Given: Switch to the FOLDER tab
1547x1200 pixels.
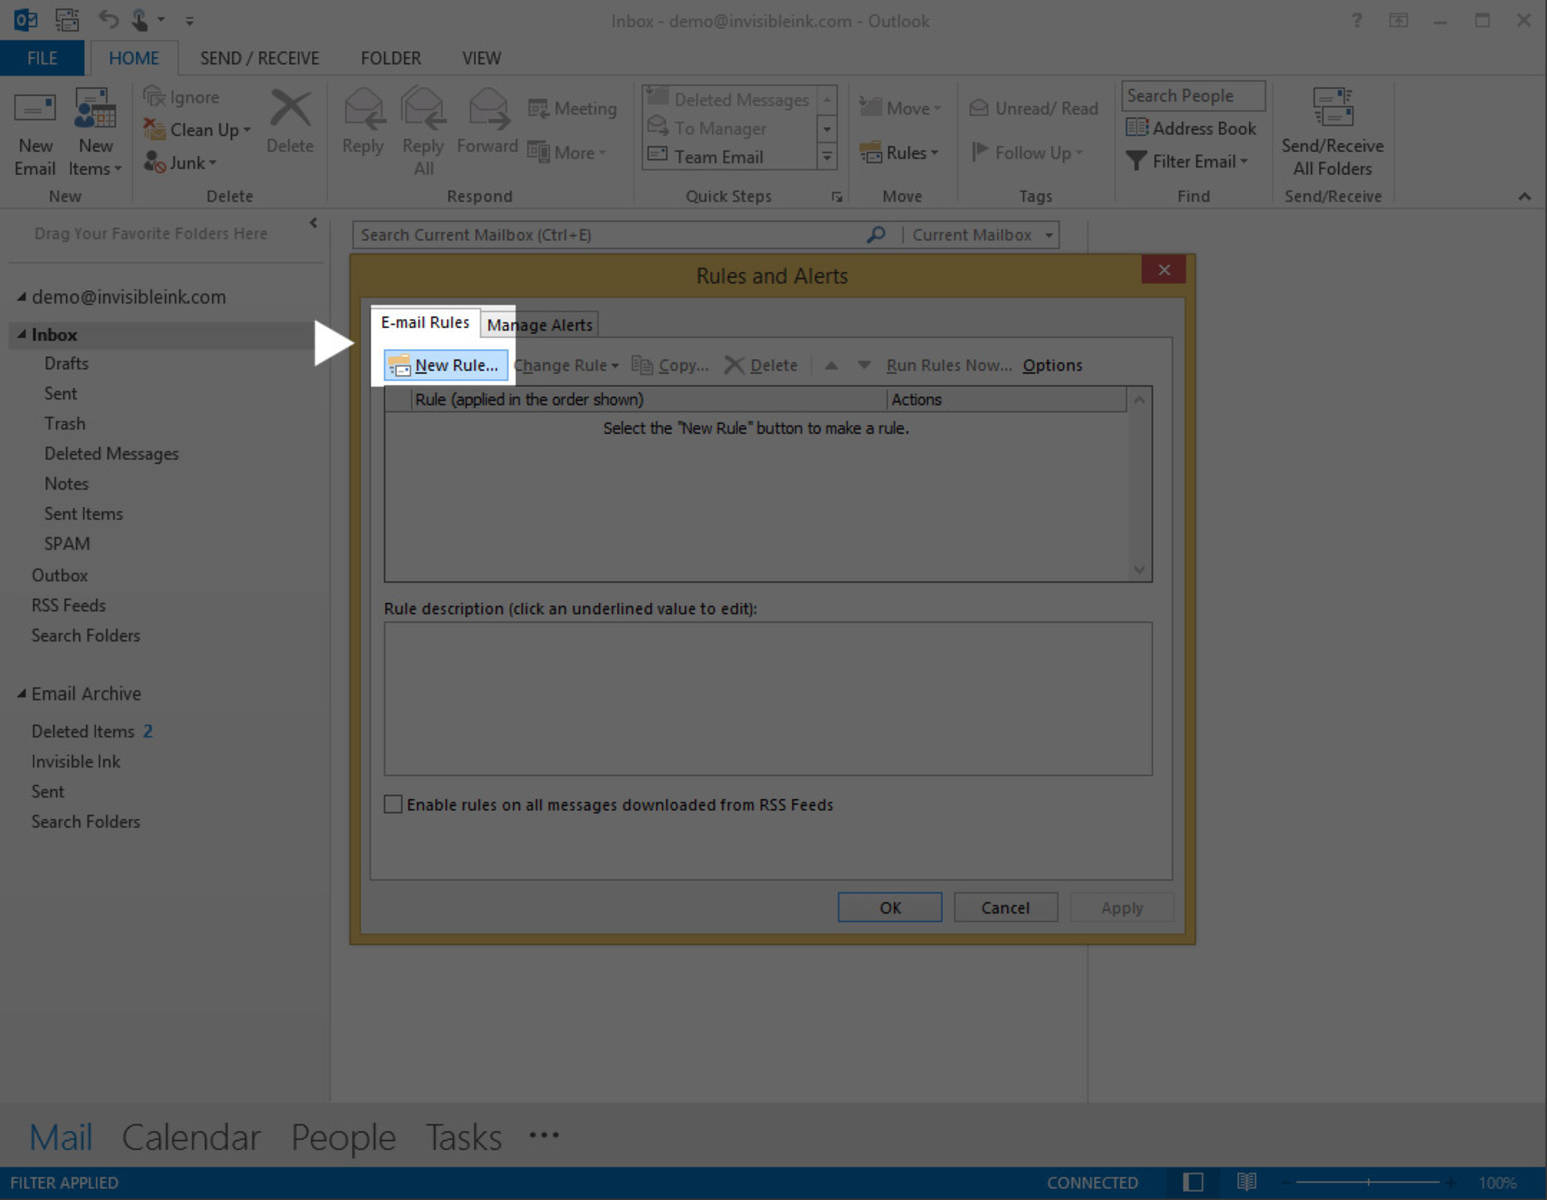Looking at the screenshot, I should point(390,58).
